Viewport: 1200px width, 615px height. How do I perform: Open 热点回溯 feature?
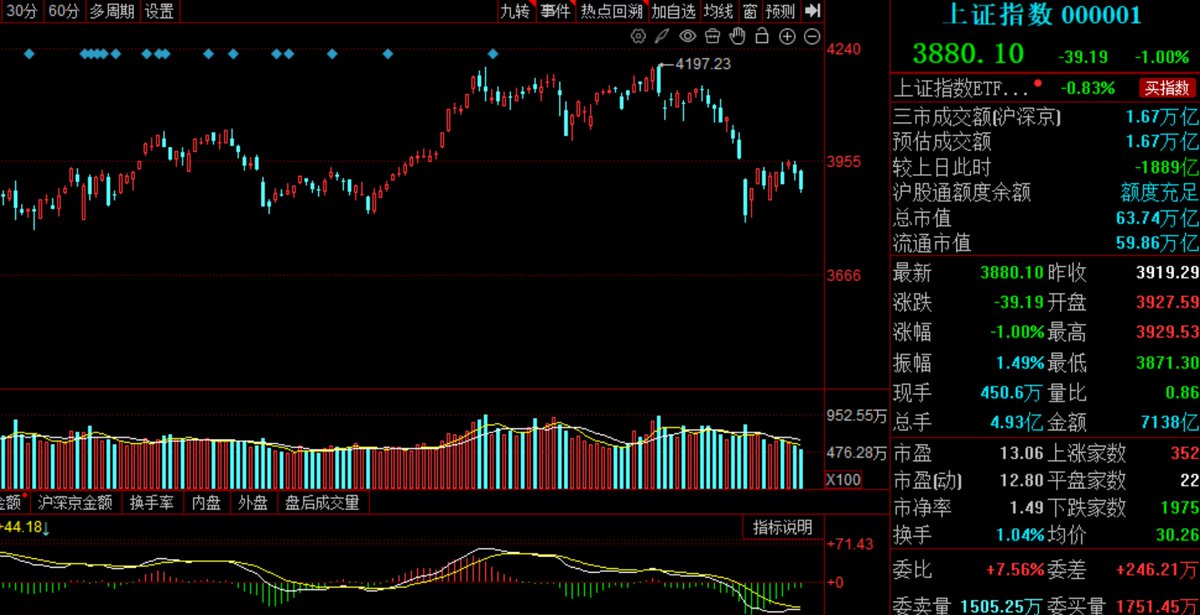611,11
